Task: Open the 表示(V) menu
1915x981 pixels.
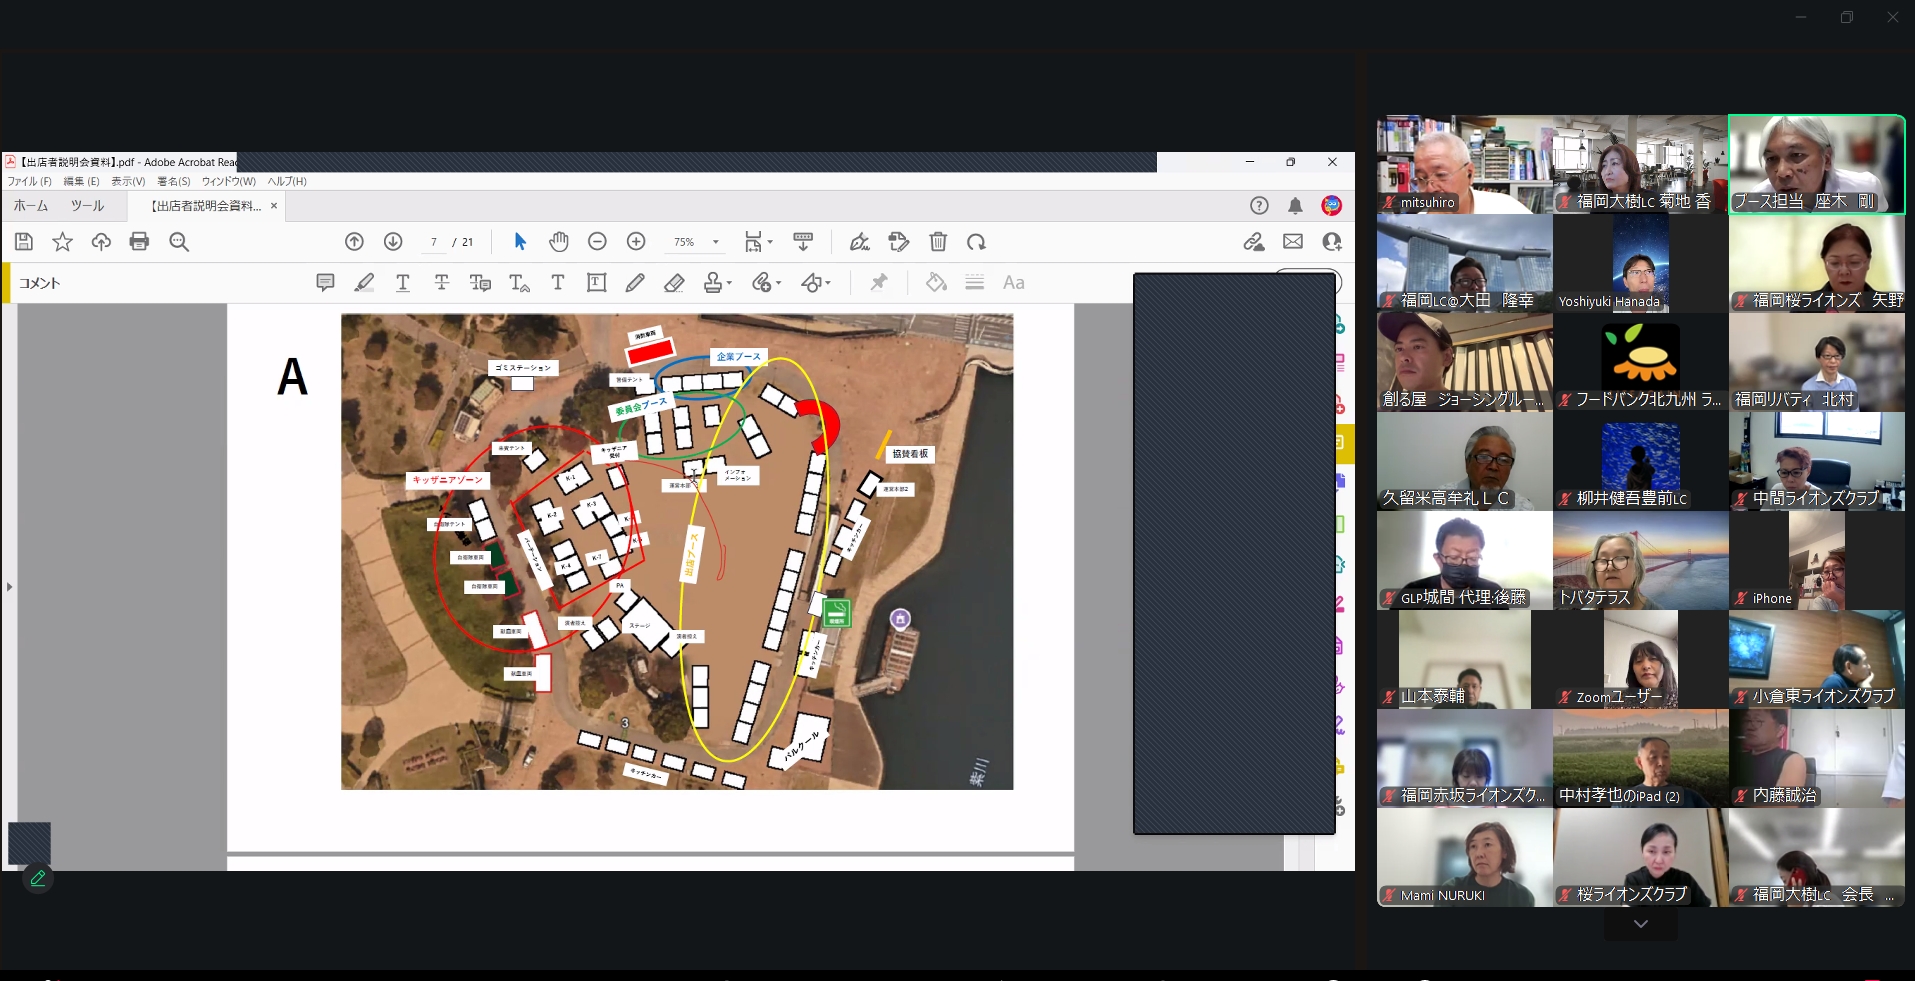Action: (x=127, y=181)
